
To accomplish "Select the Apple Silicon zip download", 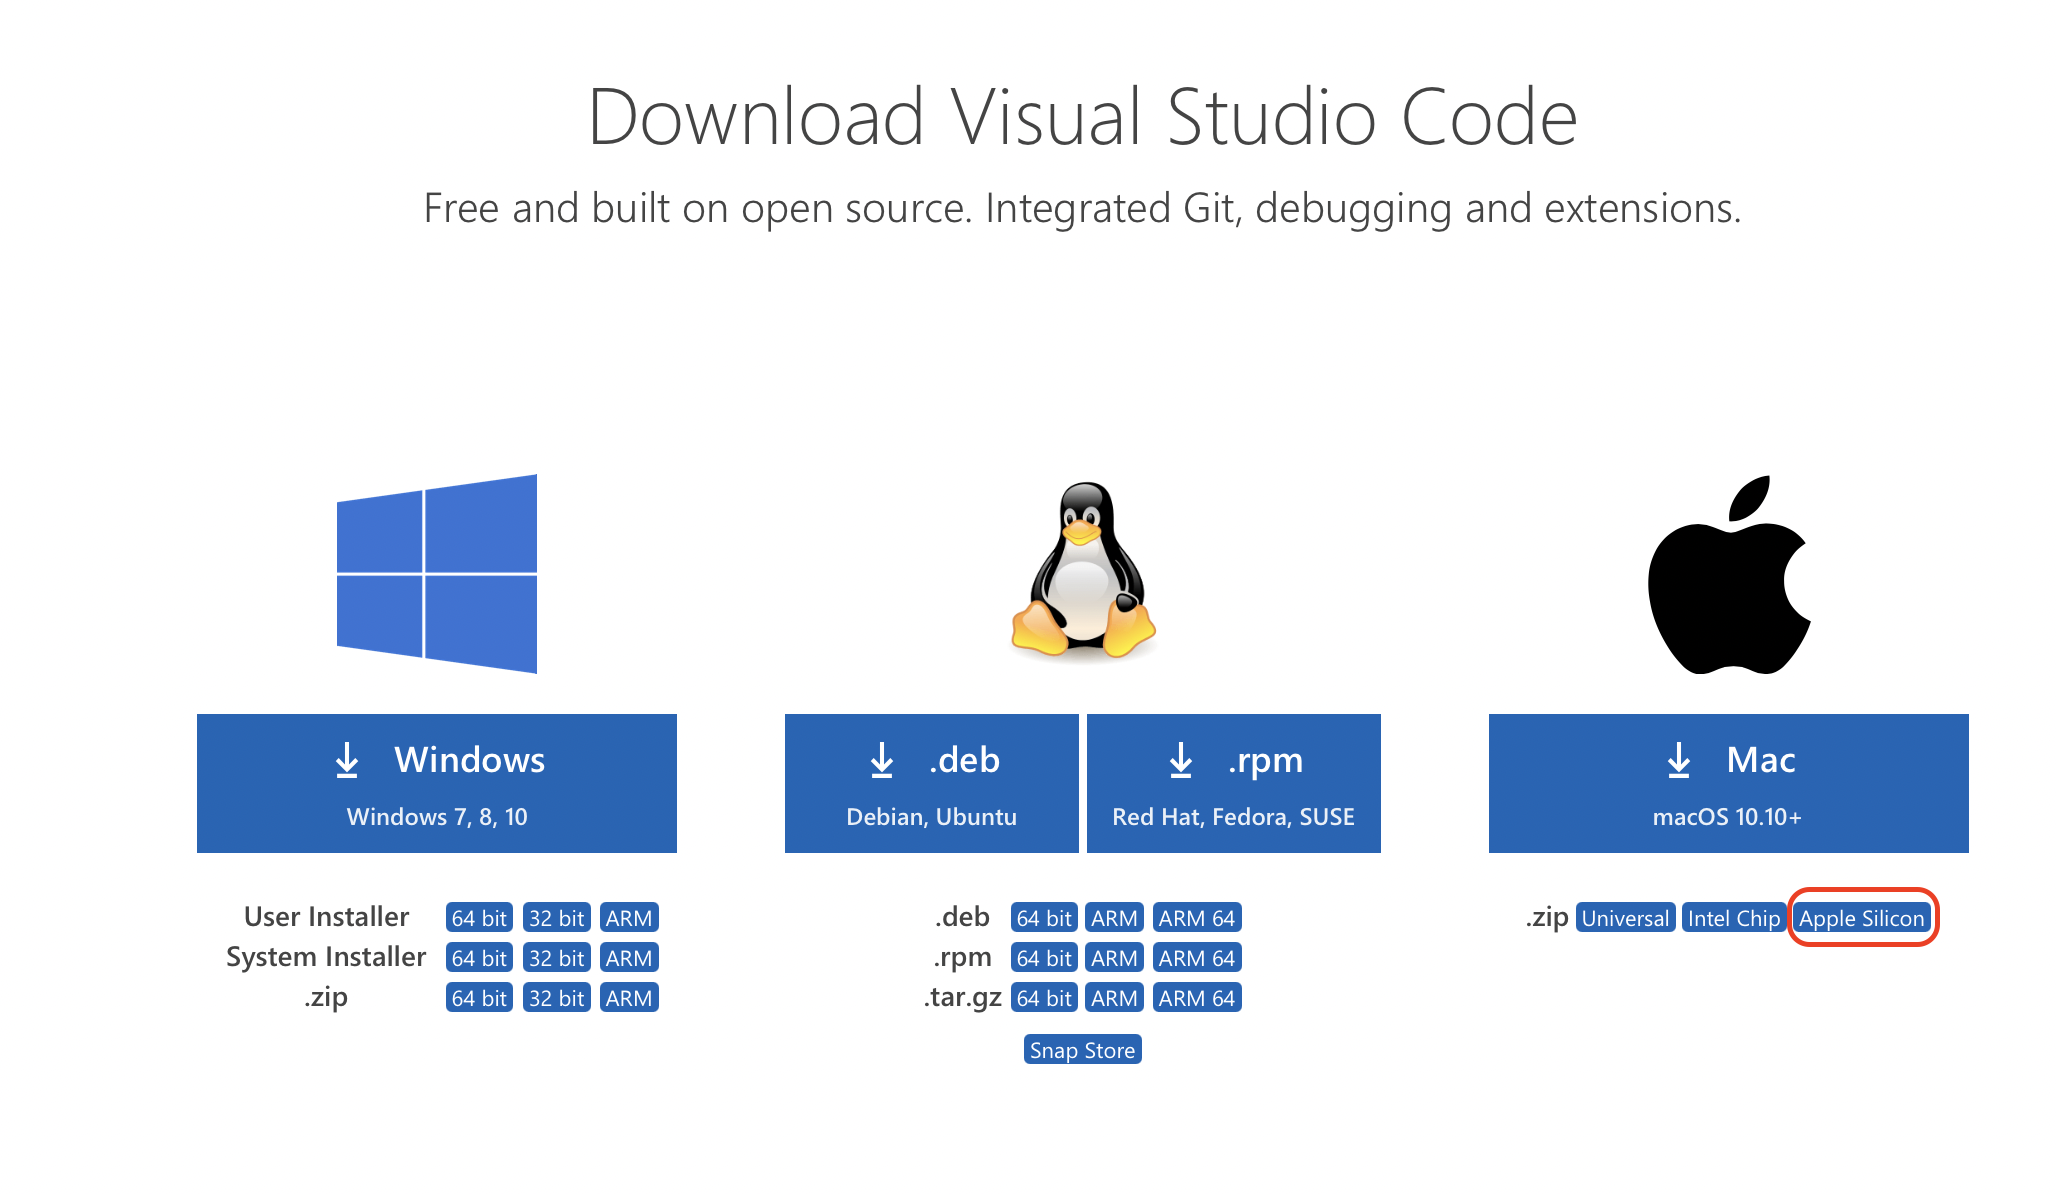I will coord(1861,918).
